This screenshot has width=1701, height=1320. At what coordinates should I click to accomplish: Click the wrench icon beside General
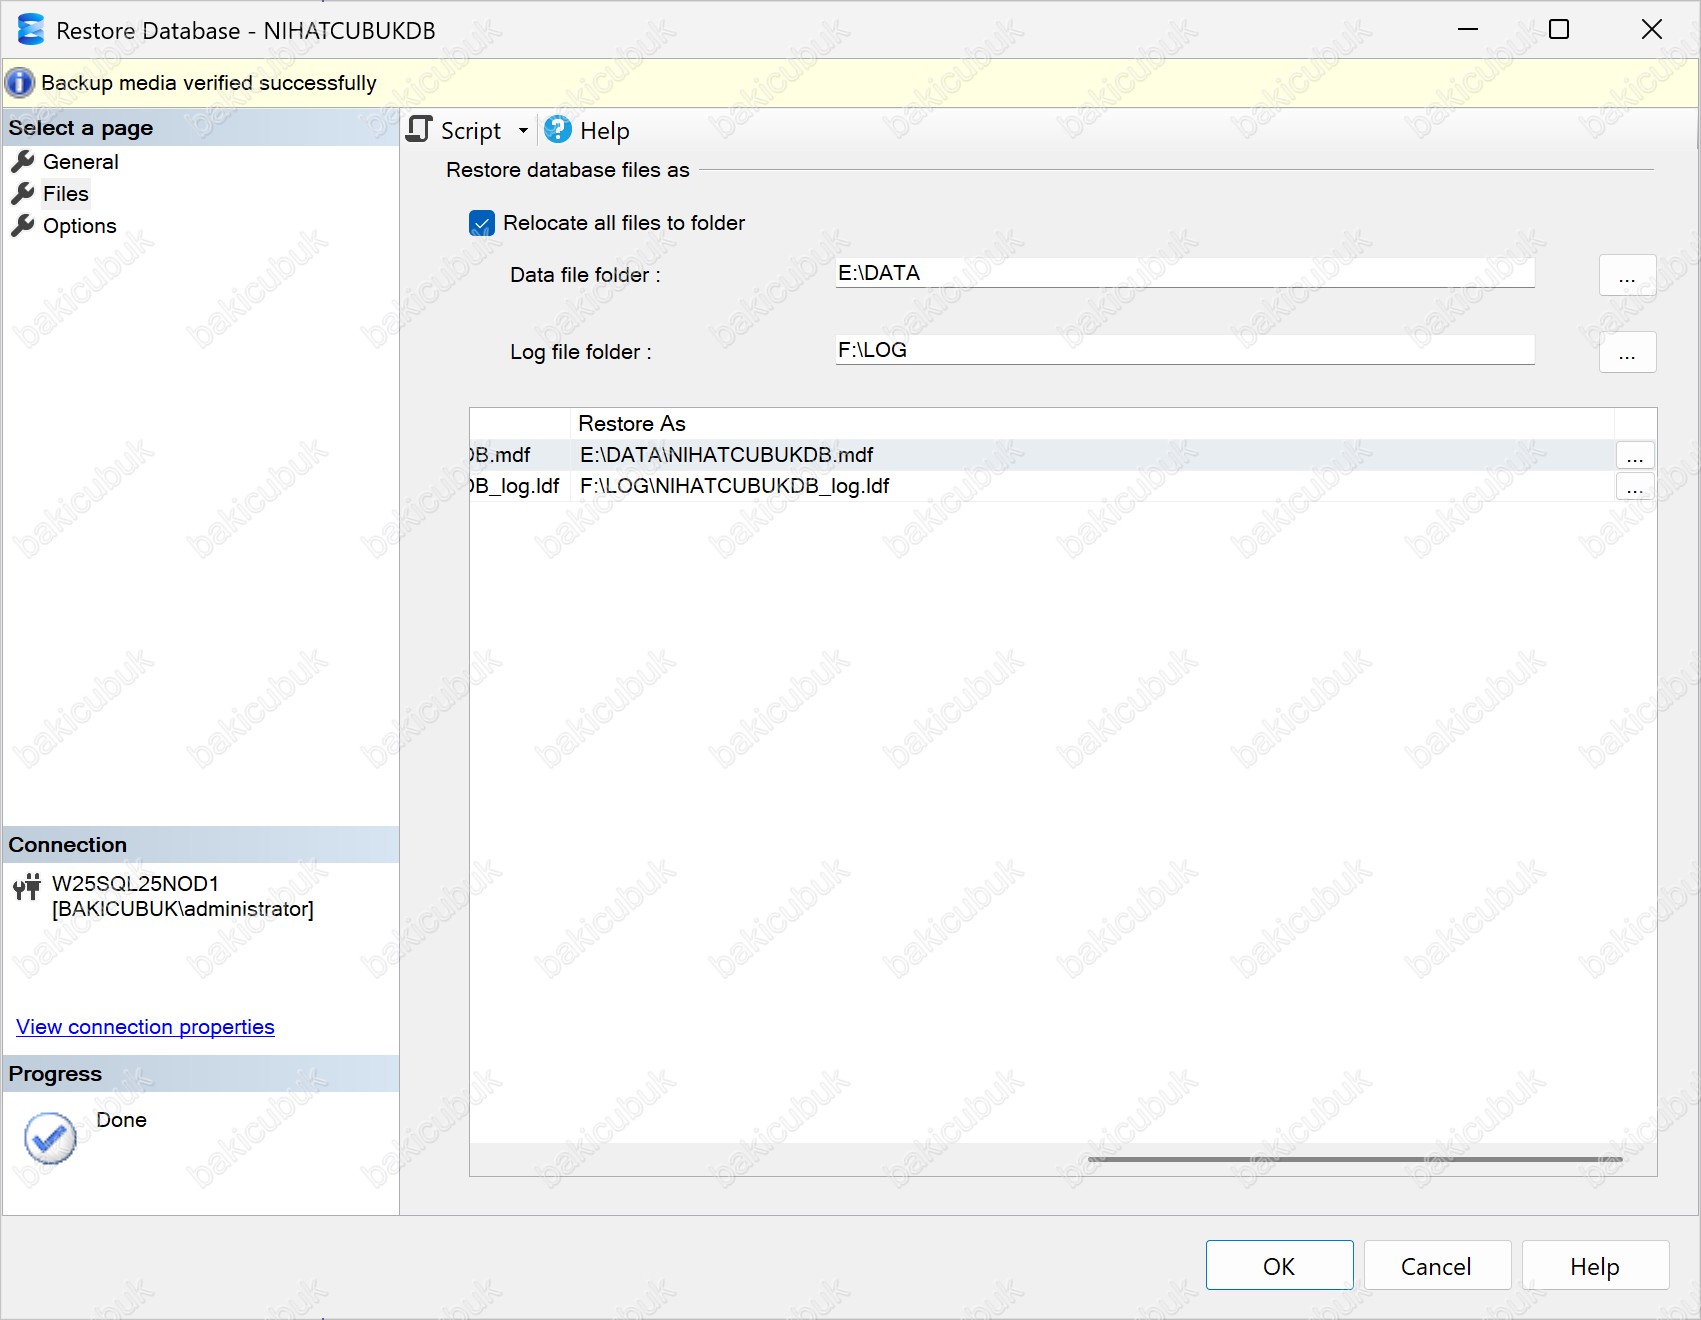tap(23, 162)
